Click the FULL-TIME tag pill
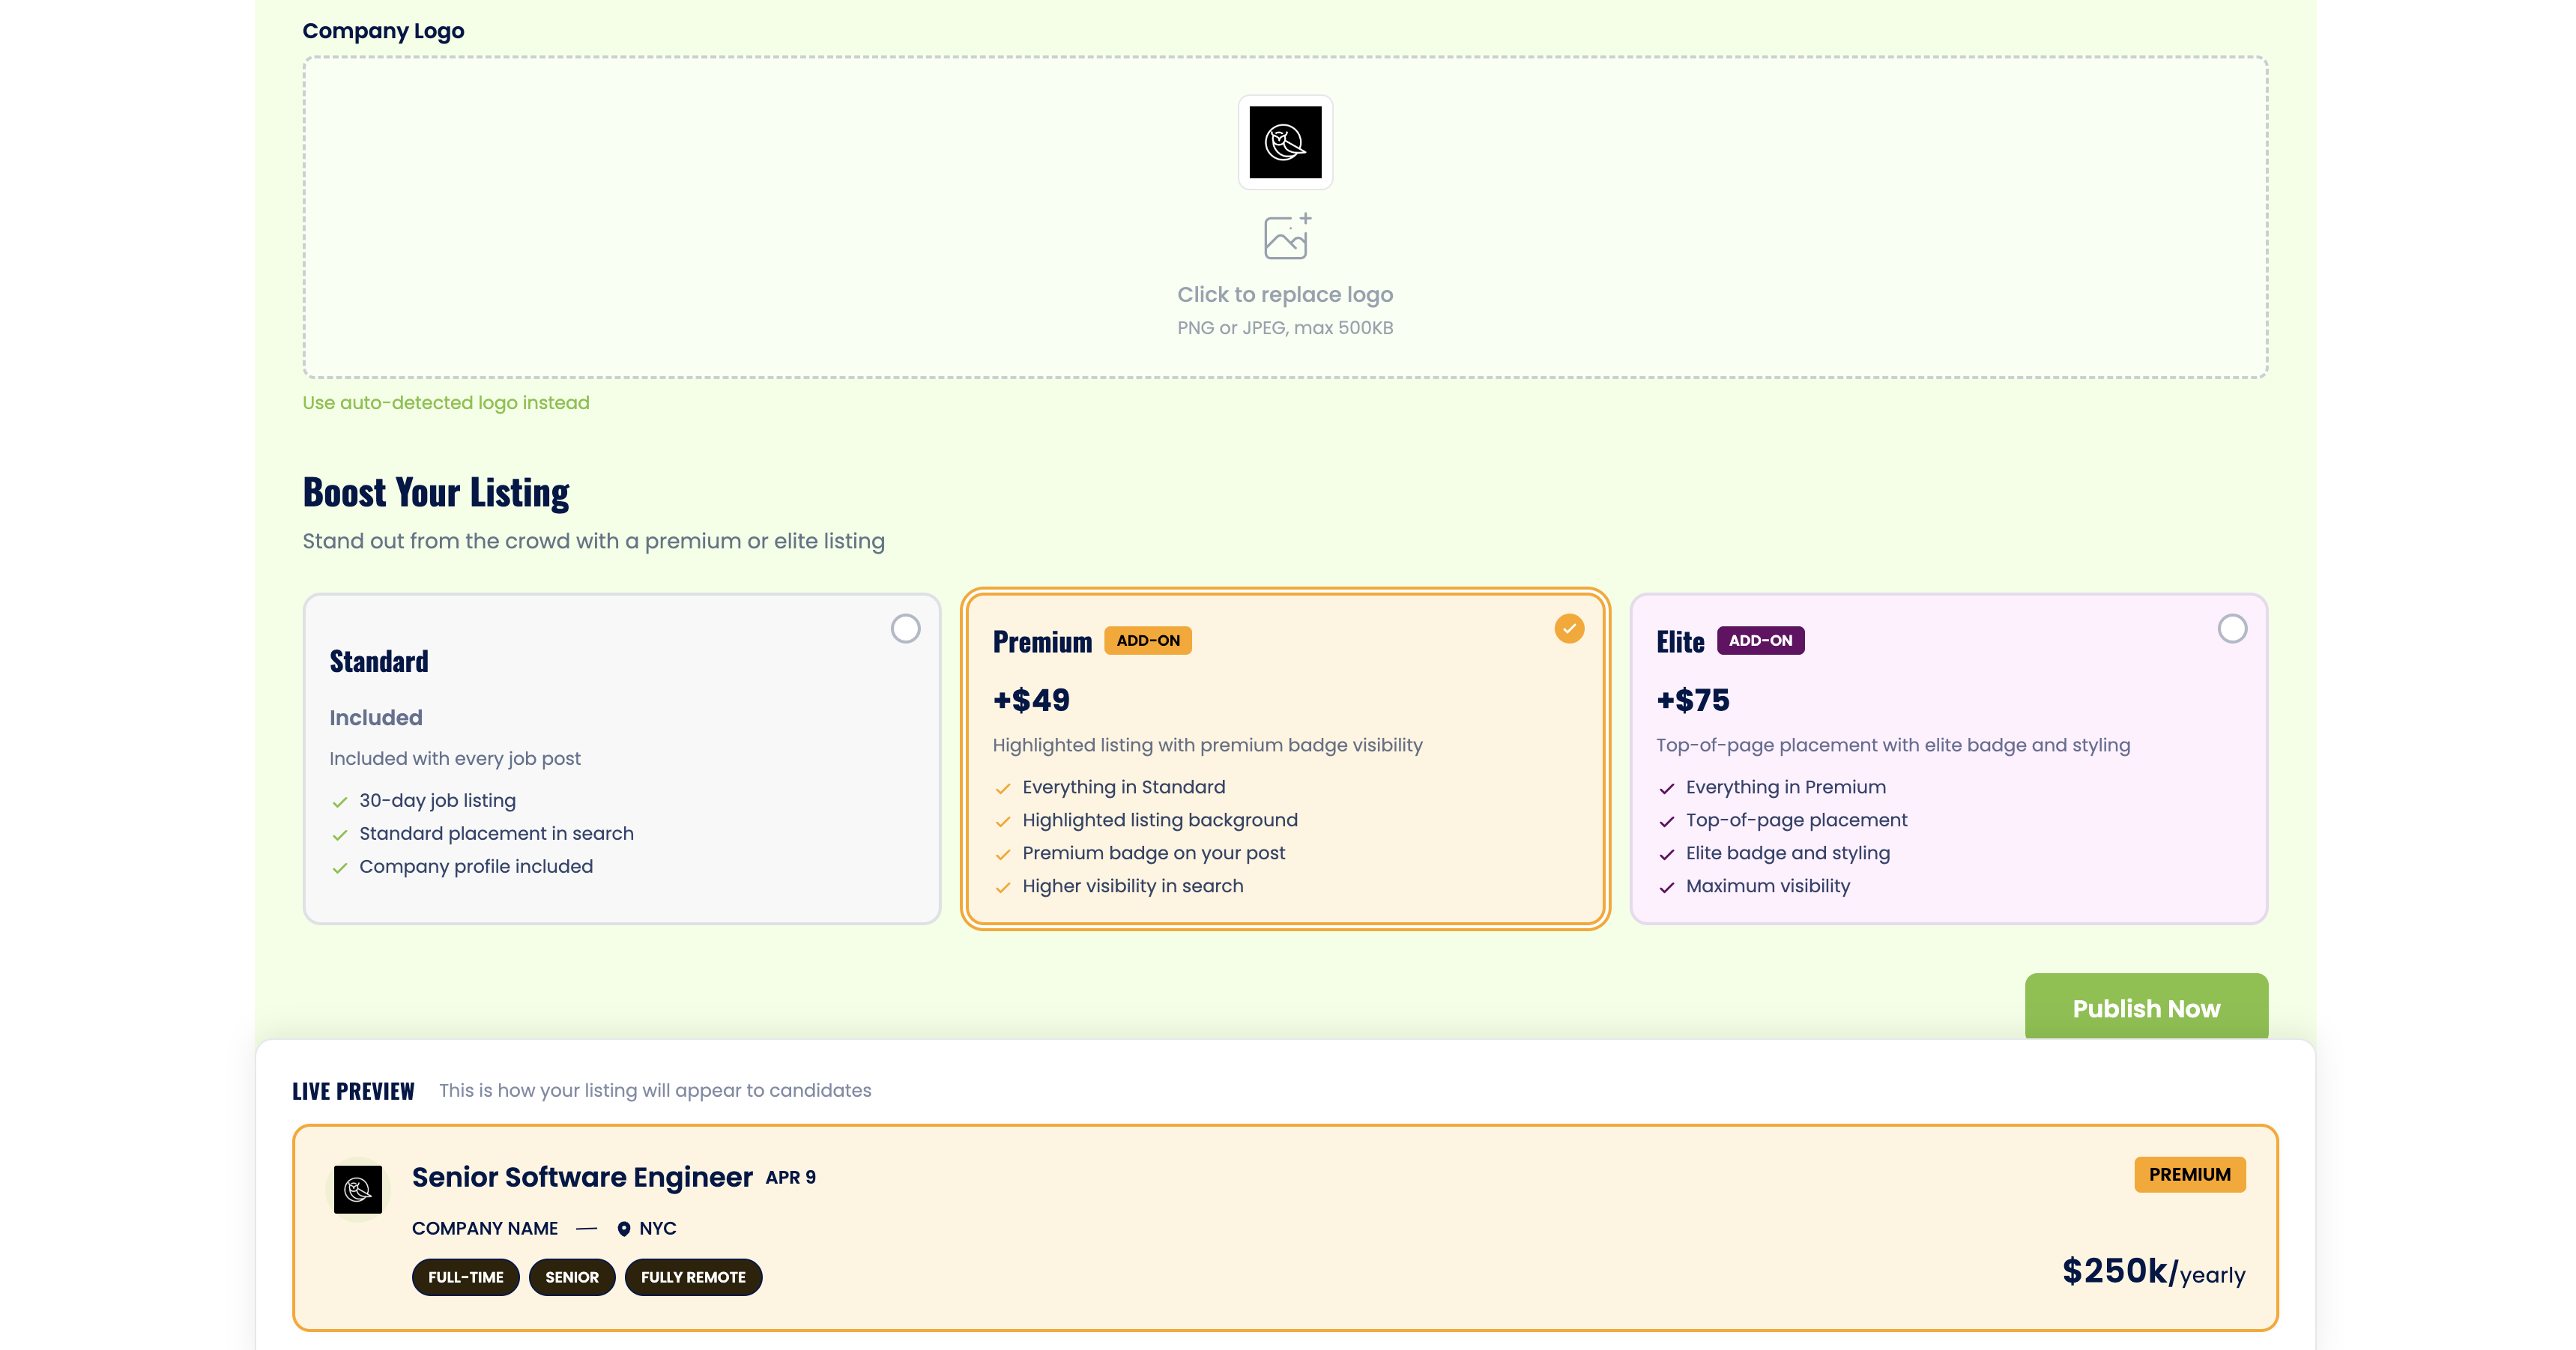Viewport: 2576px width, 1350px height. [465, 1277]
